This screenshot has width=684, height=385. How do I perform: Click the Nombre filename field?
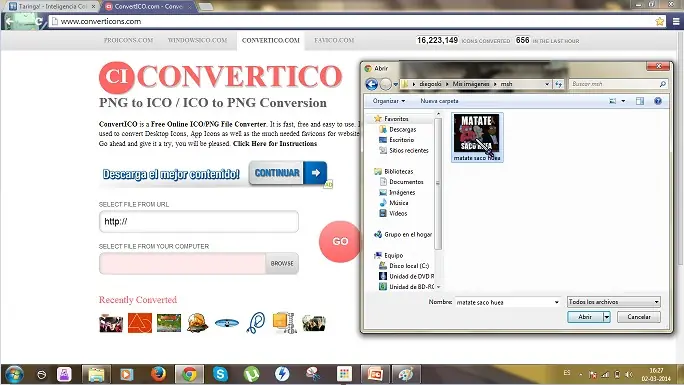(x=504, y=302)
